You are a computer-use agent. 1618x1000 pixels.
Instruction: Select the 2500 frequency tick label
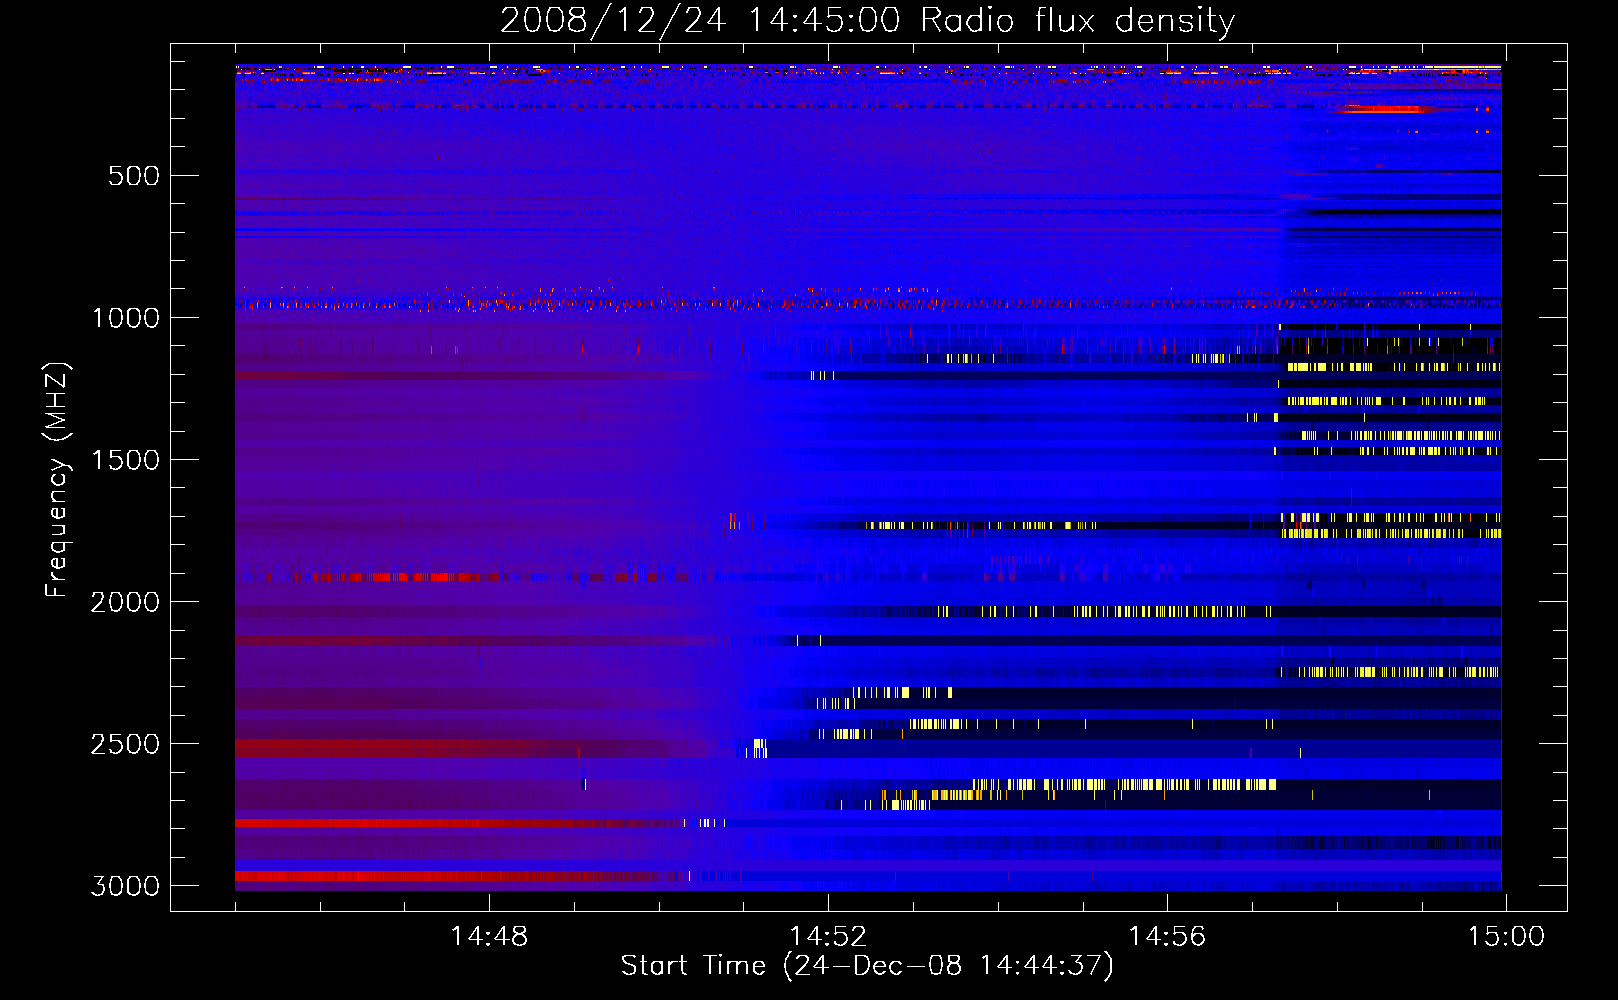pyautogui.click(x=125, y=744)
